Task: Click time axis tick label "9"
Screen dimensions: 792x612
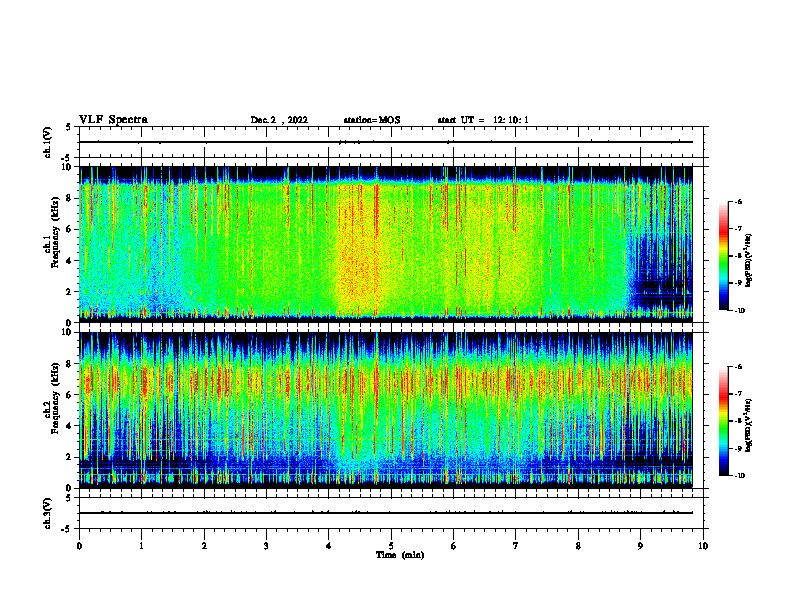Action: click(x=640, y=546)
